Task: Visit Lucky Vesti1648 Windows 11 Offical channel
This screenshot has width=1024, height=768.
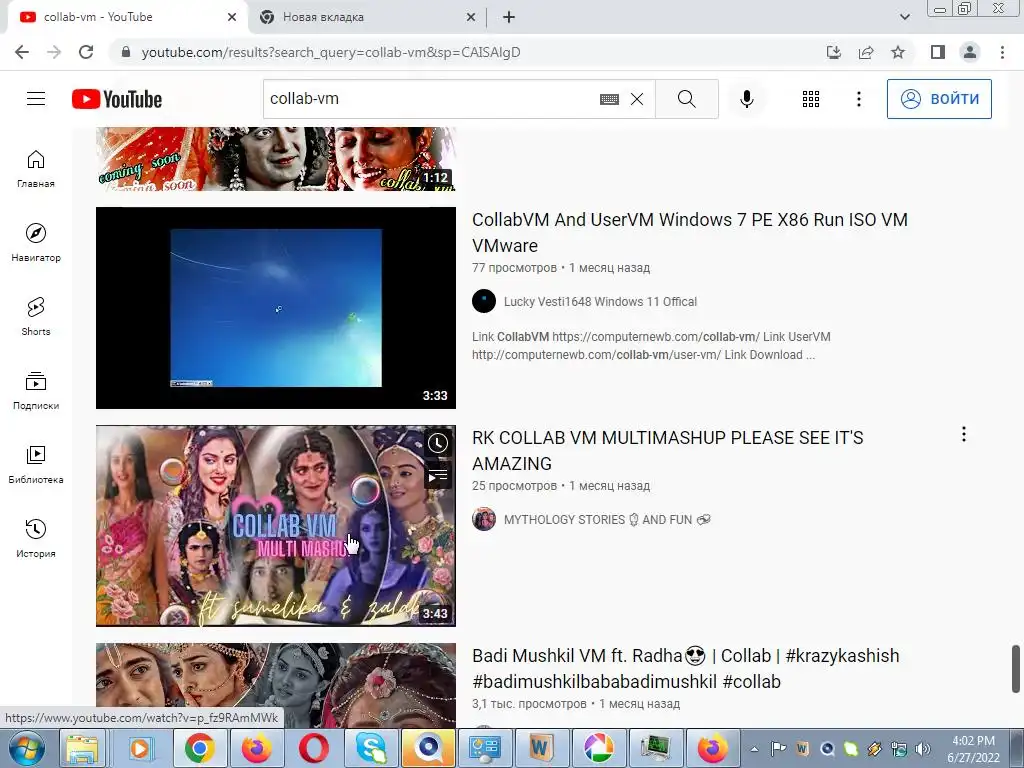Action: click(x=600, y=302)
